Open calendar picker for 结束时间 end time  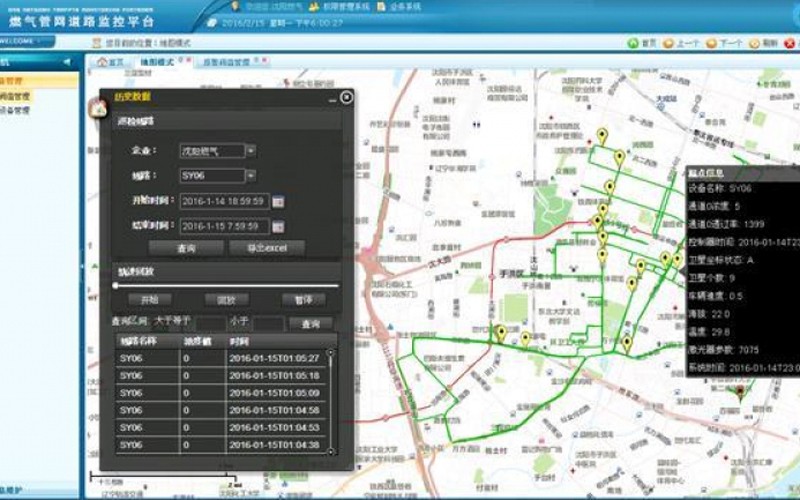click(278, 226)
